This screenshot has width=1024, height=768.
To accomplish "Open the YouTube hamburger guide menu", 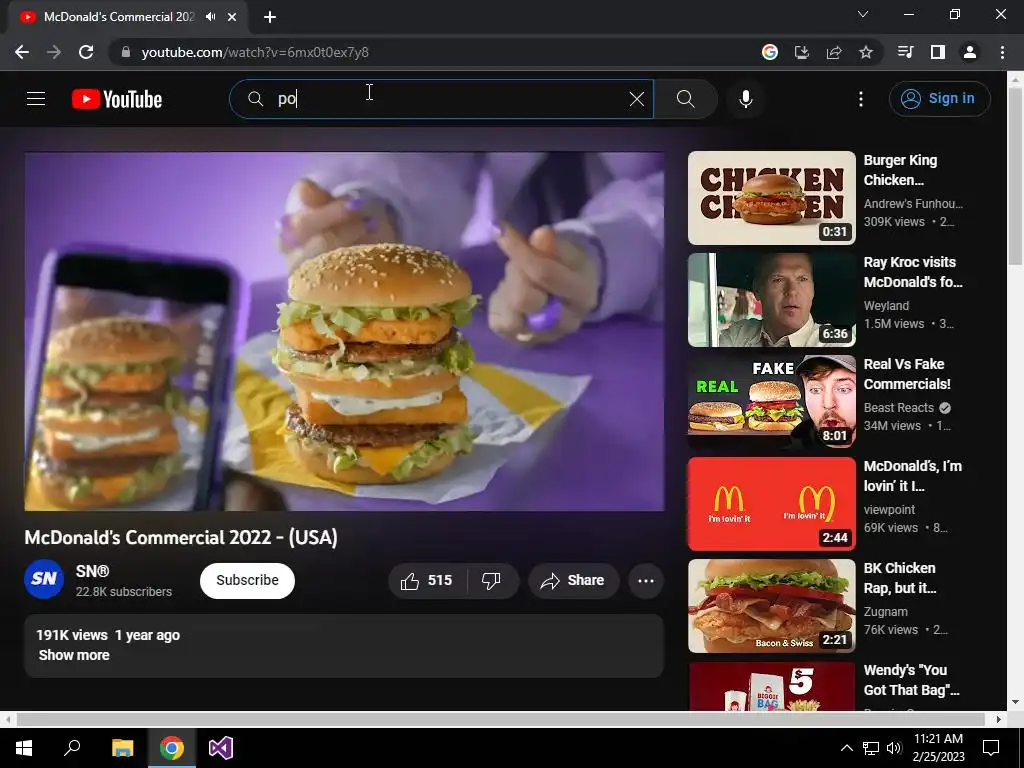I will (x=36, y=99).
